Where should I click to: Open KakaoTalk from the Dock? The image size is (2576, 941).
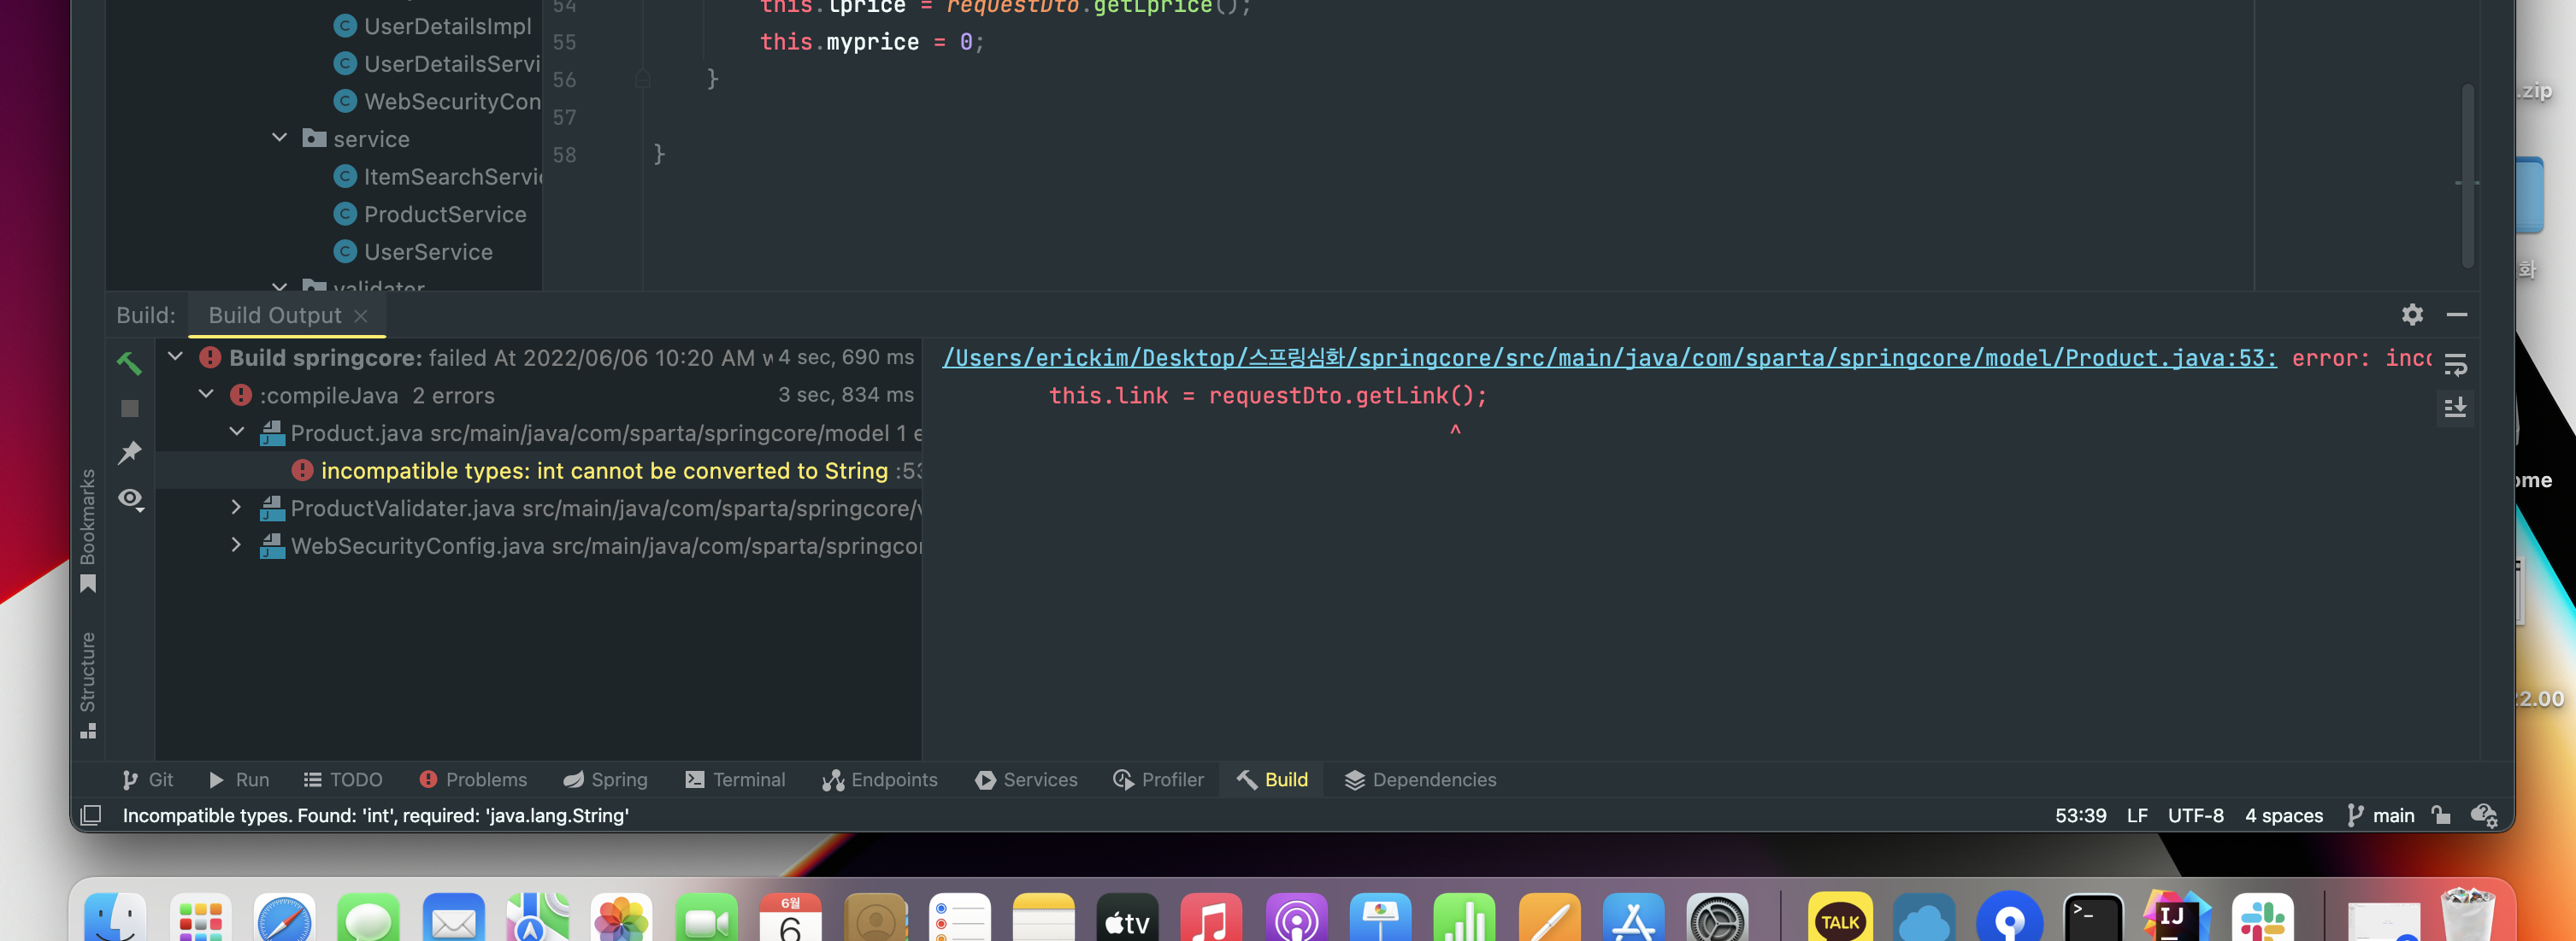[x=1840, y=918]
